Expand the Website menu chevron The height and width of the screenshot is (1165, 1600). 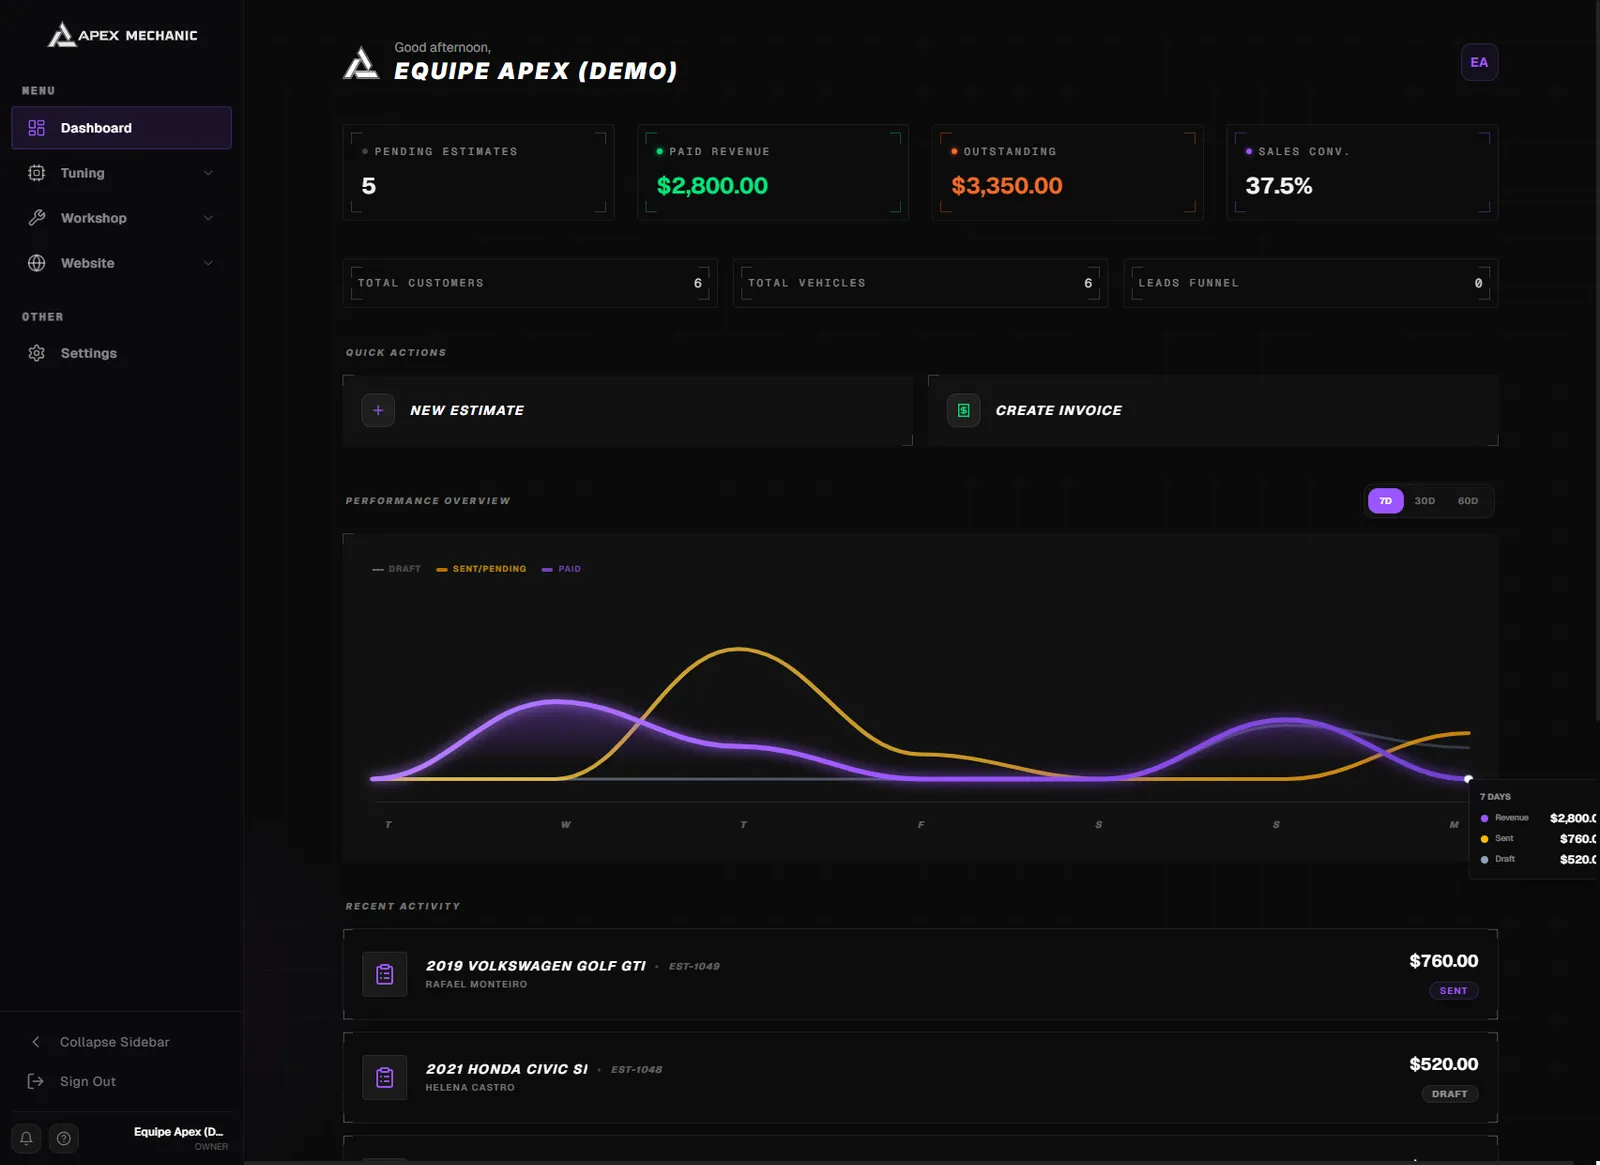pos(208,263)
